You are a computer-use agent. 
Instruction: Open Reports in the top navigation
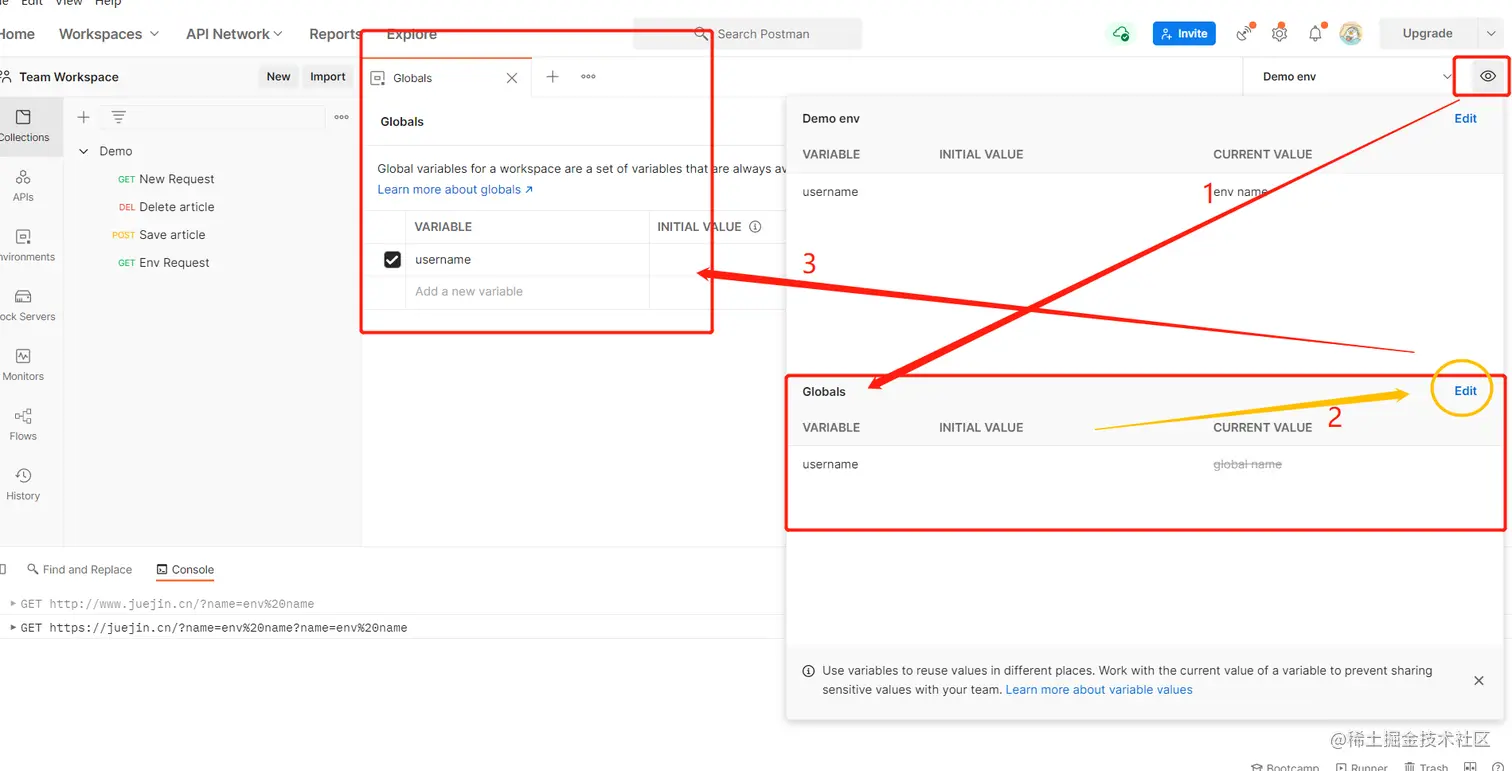(335, 34)
